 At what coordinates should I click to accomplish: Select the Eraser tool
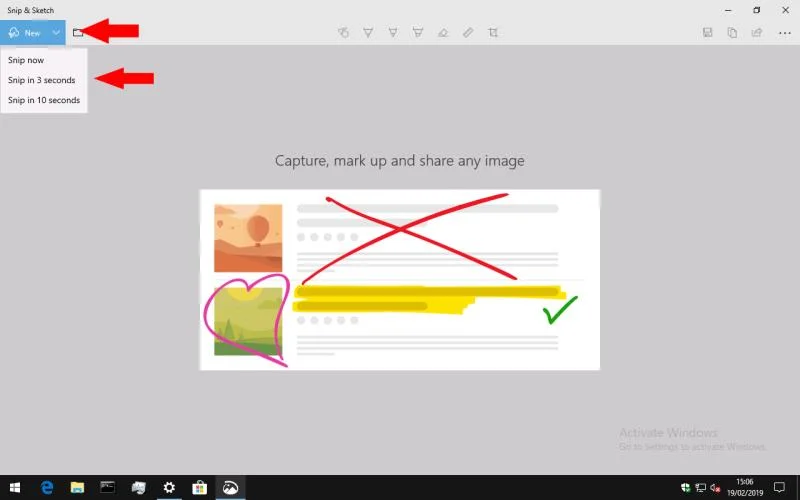tap(443, 33)
